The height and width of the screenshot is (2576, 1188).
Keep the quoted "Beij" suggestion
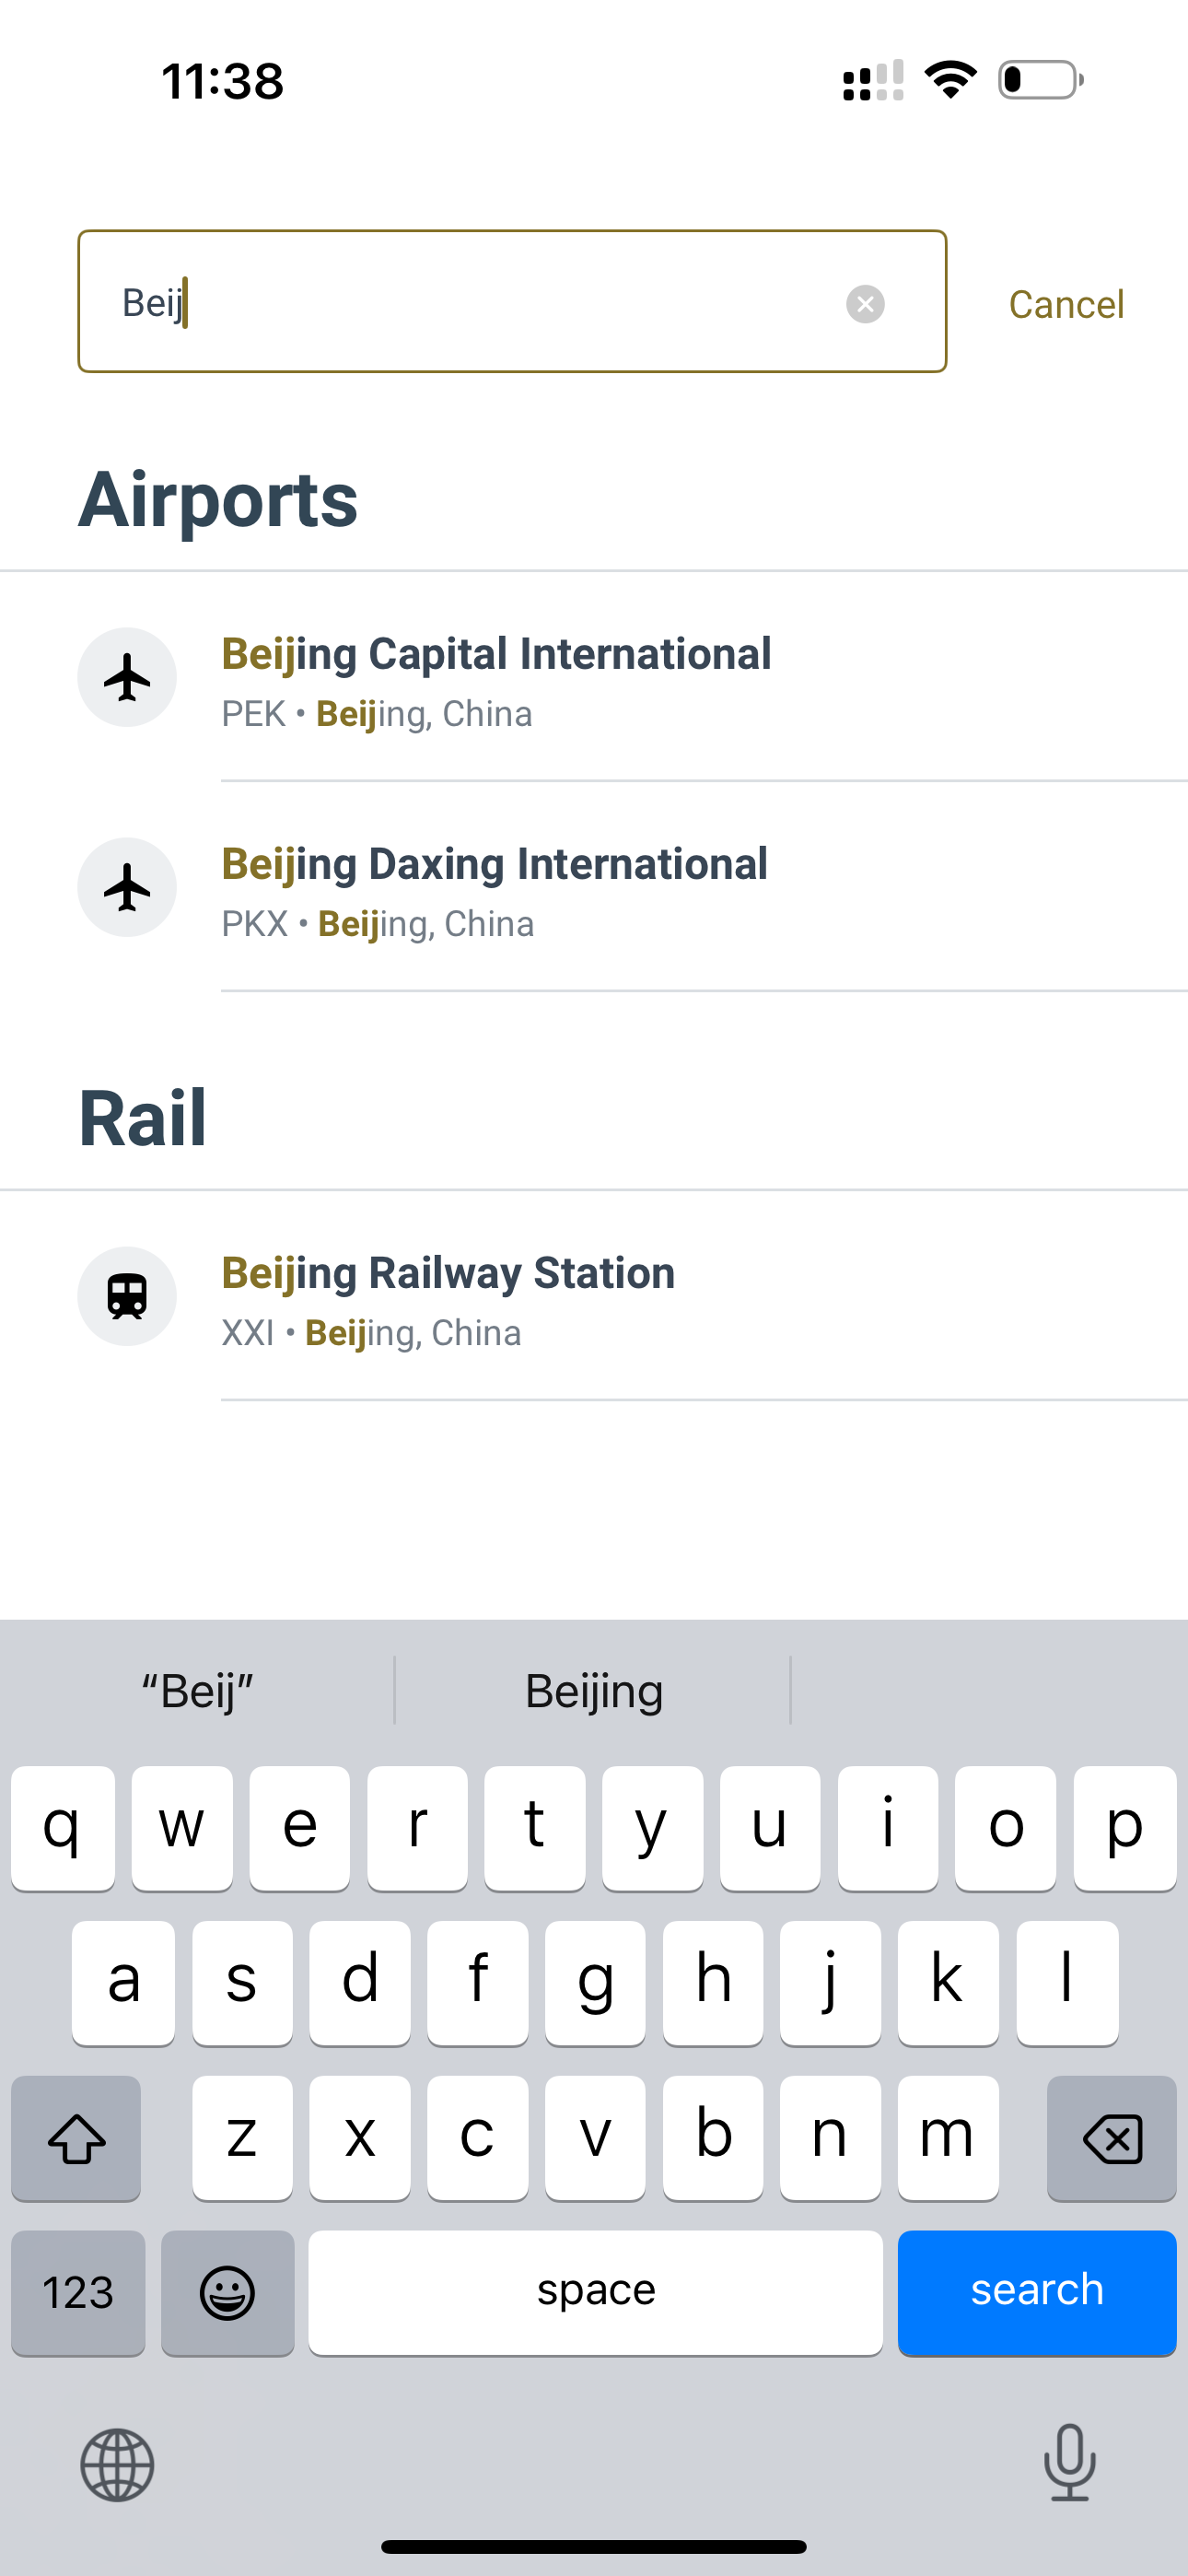point(198,1691)
